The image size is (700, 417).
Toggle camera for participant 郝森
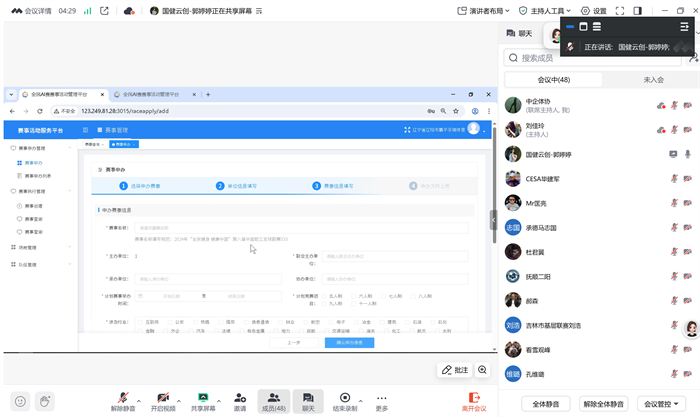pyautogui.click(x=688, y=302)
